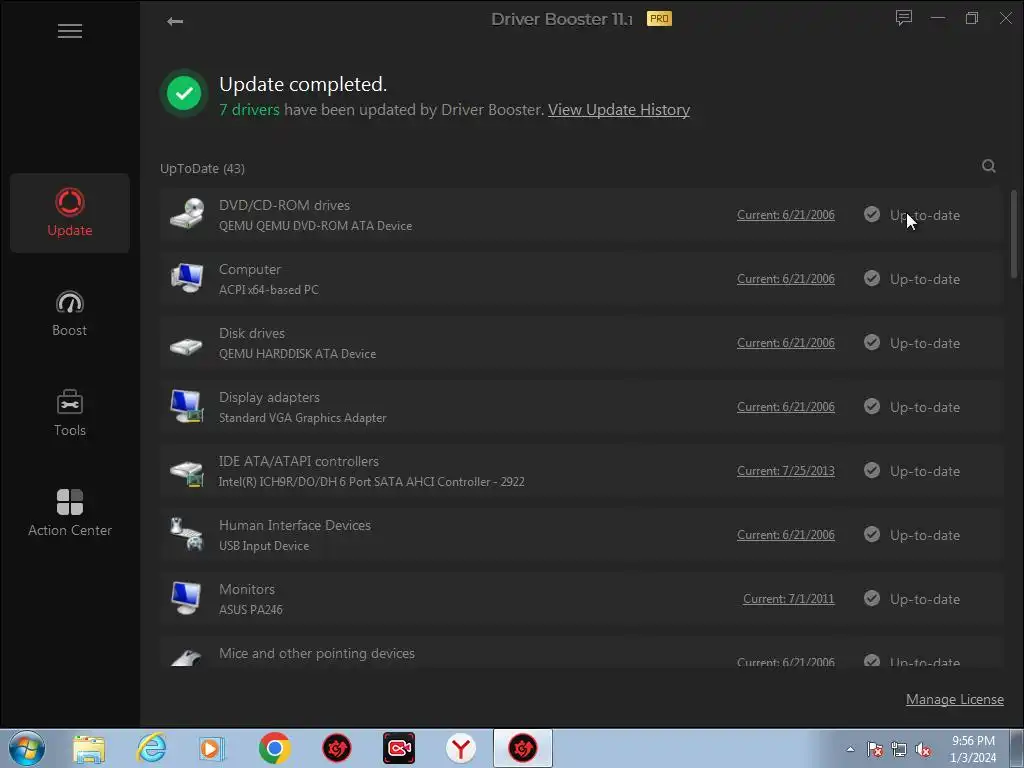Screen dimensions: 1024x768
Task: Click the green update completed checkmark
Action: pyautogui.click(x=184, y=93)
